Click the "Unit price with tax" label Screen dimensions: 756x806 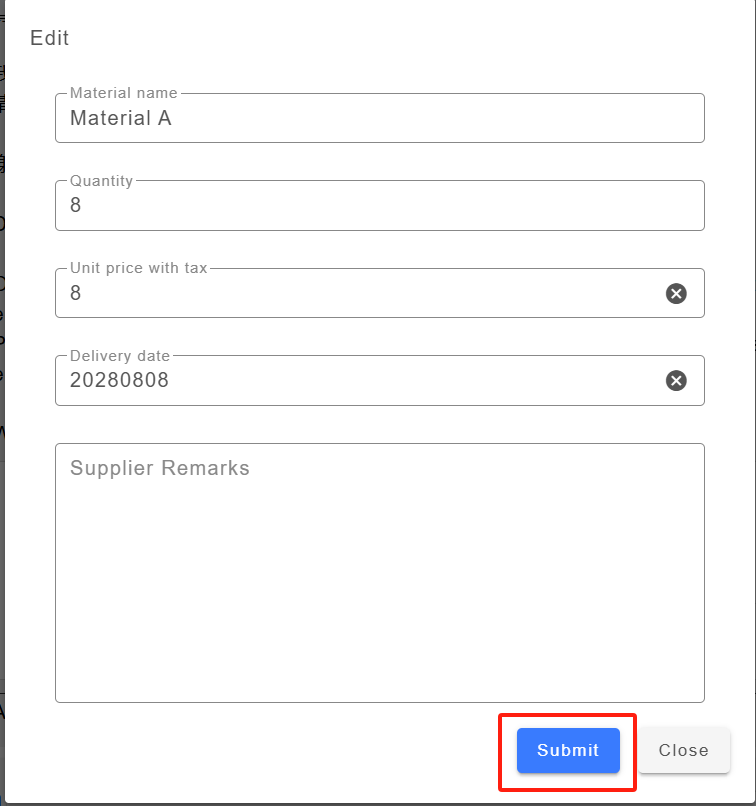[x=139, y=268]
